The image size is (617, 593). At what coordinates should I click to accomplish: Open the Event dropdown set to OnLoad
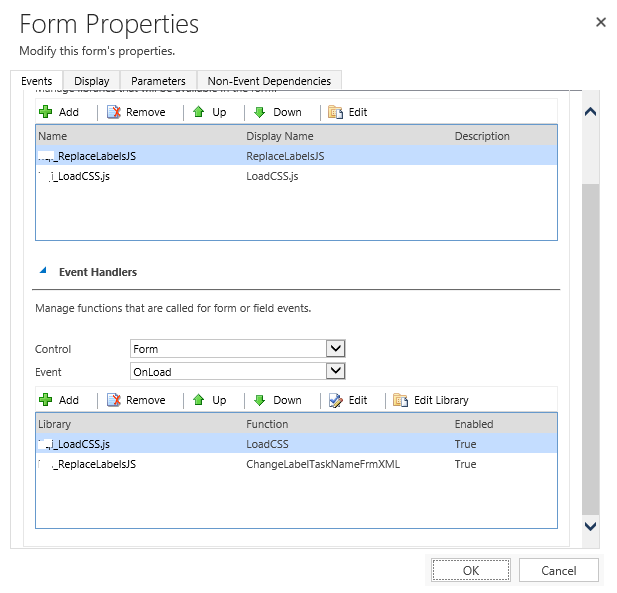click(336, 371)
